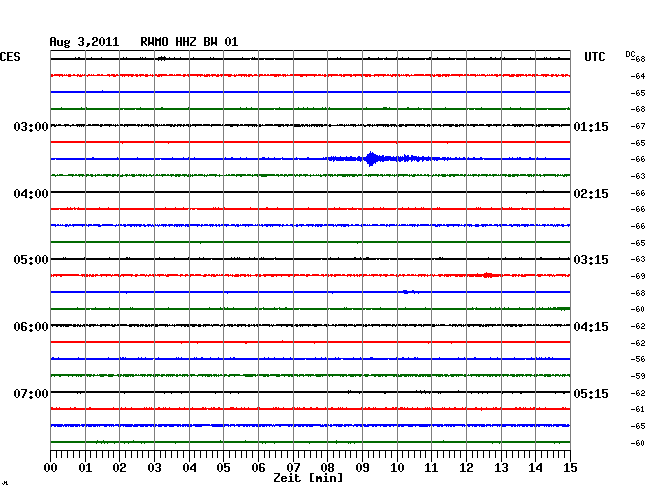This screenshot has width=650, height=494.
Task: Click the small red burst near minute 12.5
Action: click(488, 275)
